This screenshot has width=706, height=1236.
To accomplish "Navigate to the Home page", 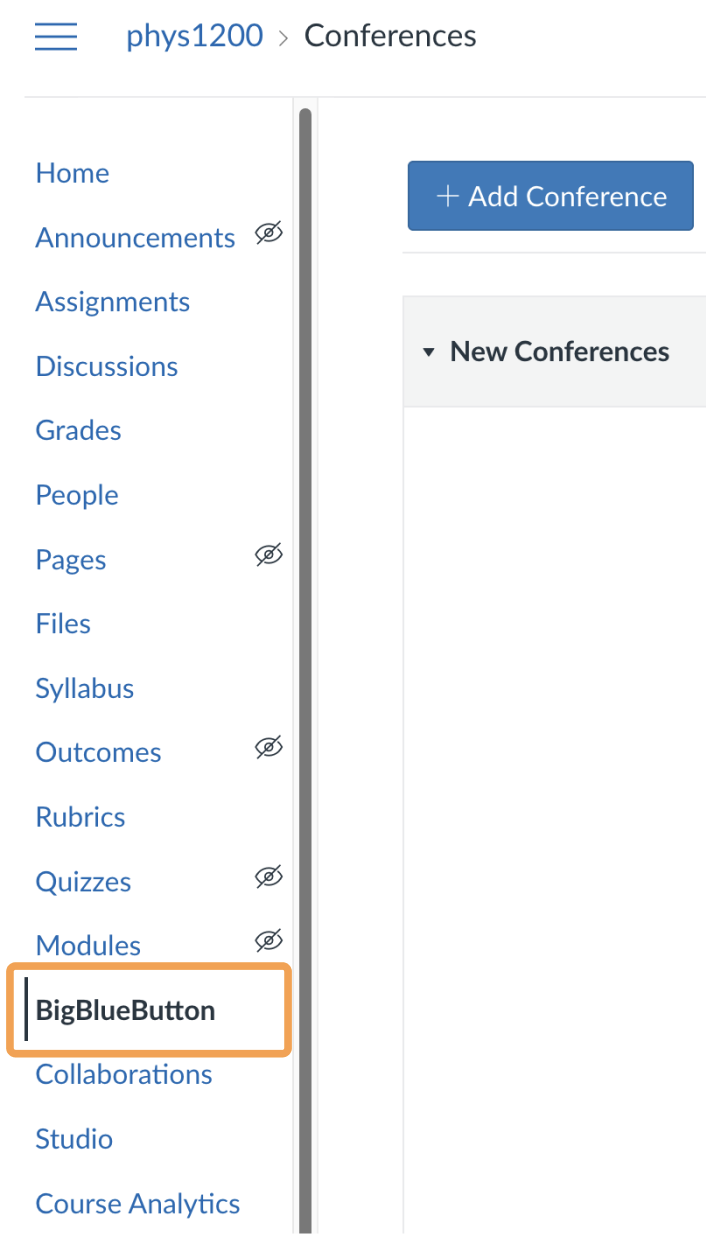I will click(x=72, y=172).
